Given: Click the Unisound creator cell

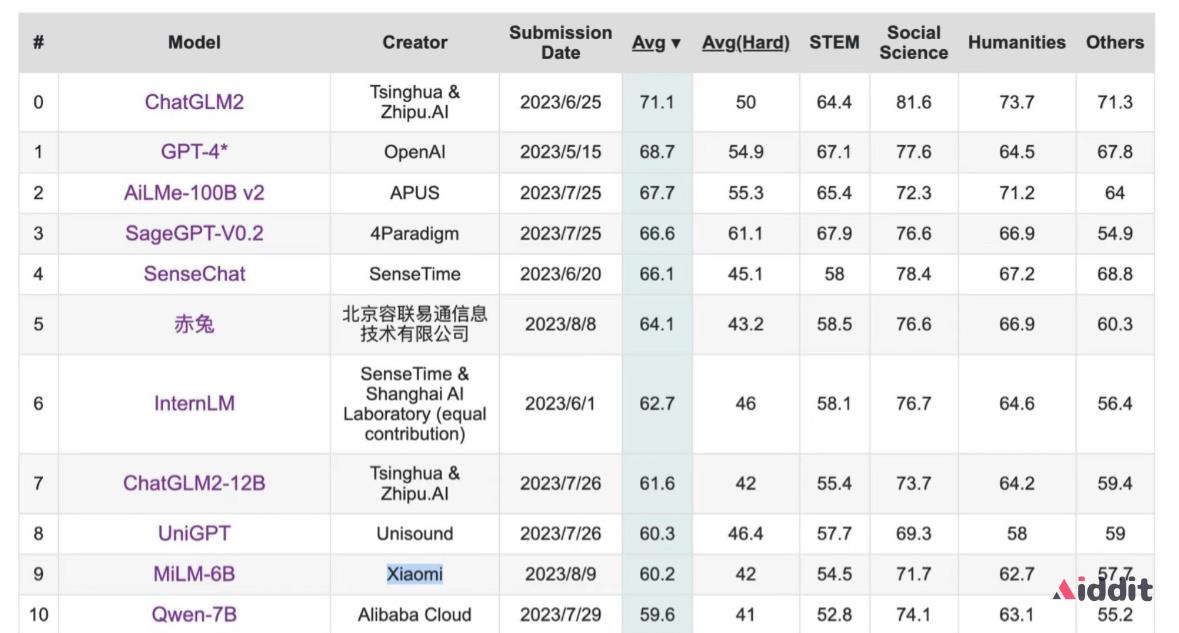Looking at the screenshot, I should point(414,534).
